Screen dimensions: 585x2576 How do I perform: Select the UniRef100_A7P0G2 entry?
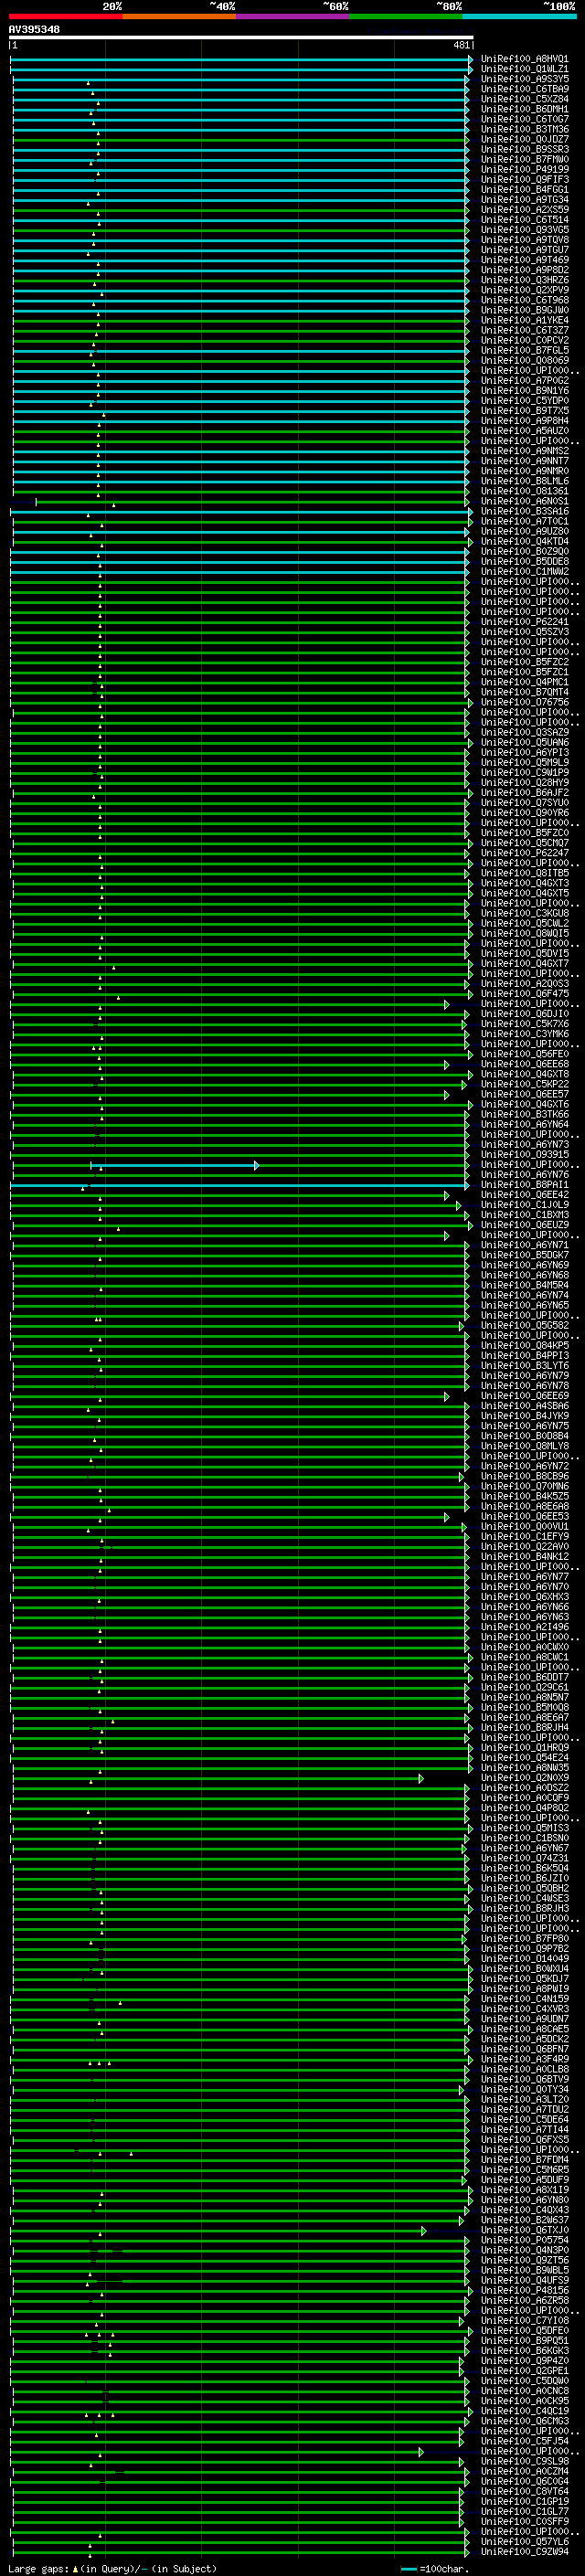[x=525, y=381]
